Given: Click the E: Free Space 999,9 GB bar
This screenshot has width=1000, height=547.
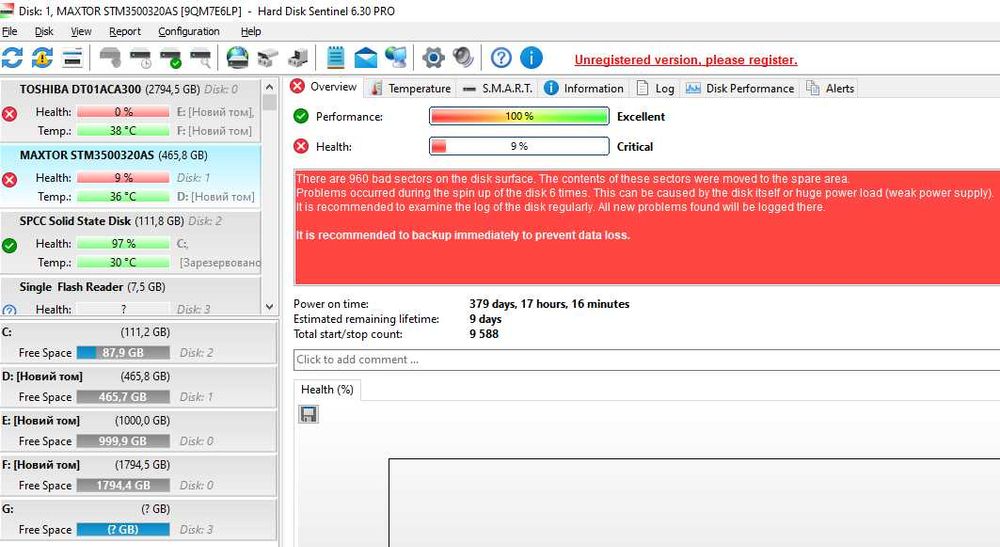Looking at the screenshot, I should (x=123, y=441).
